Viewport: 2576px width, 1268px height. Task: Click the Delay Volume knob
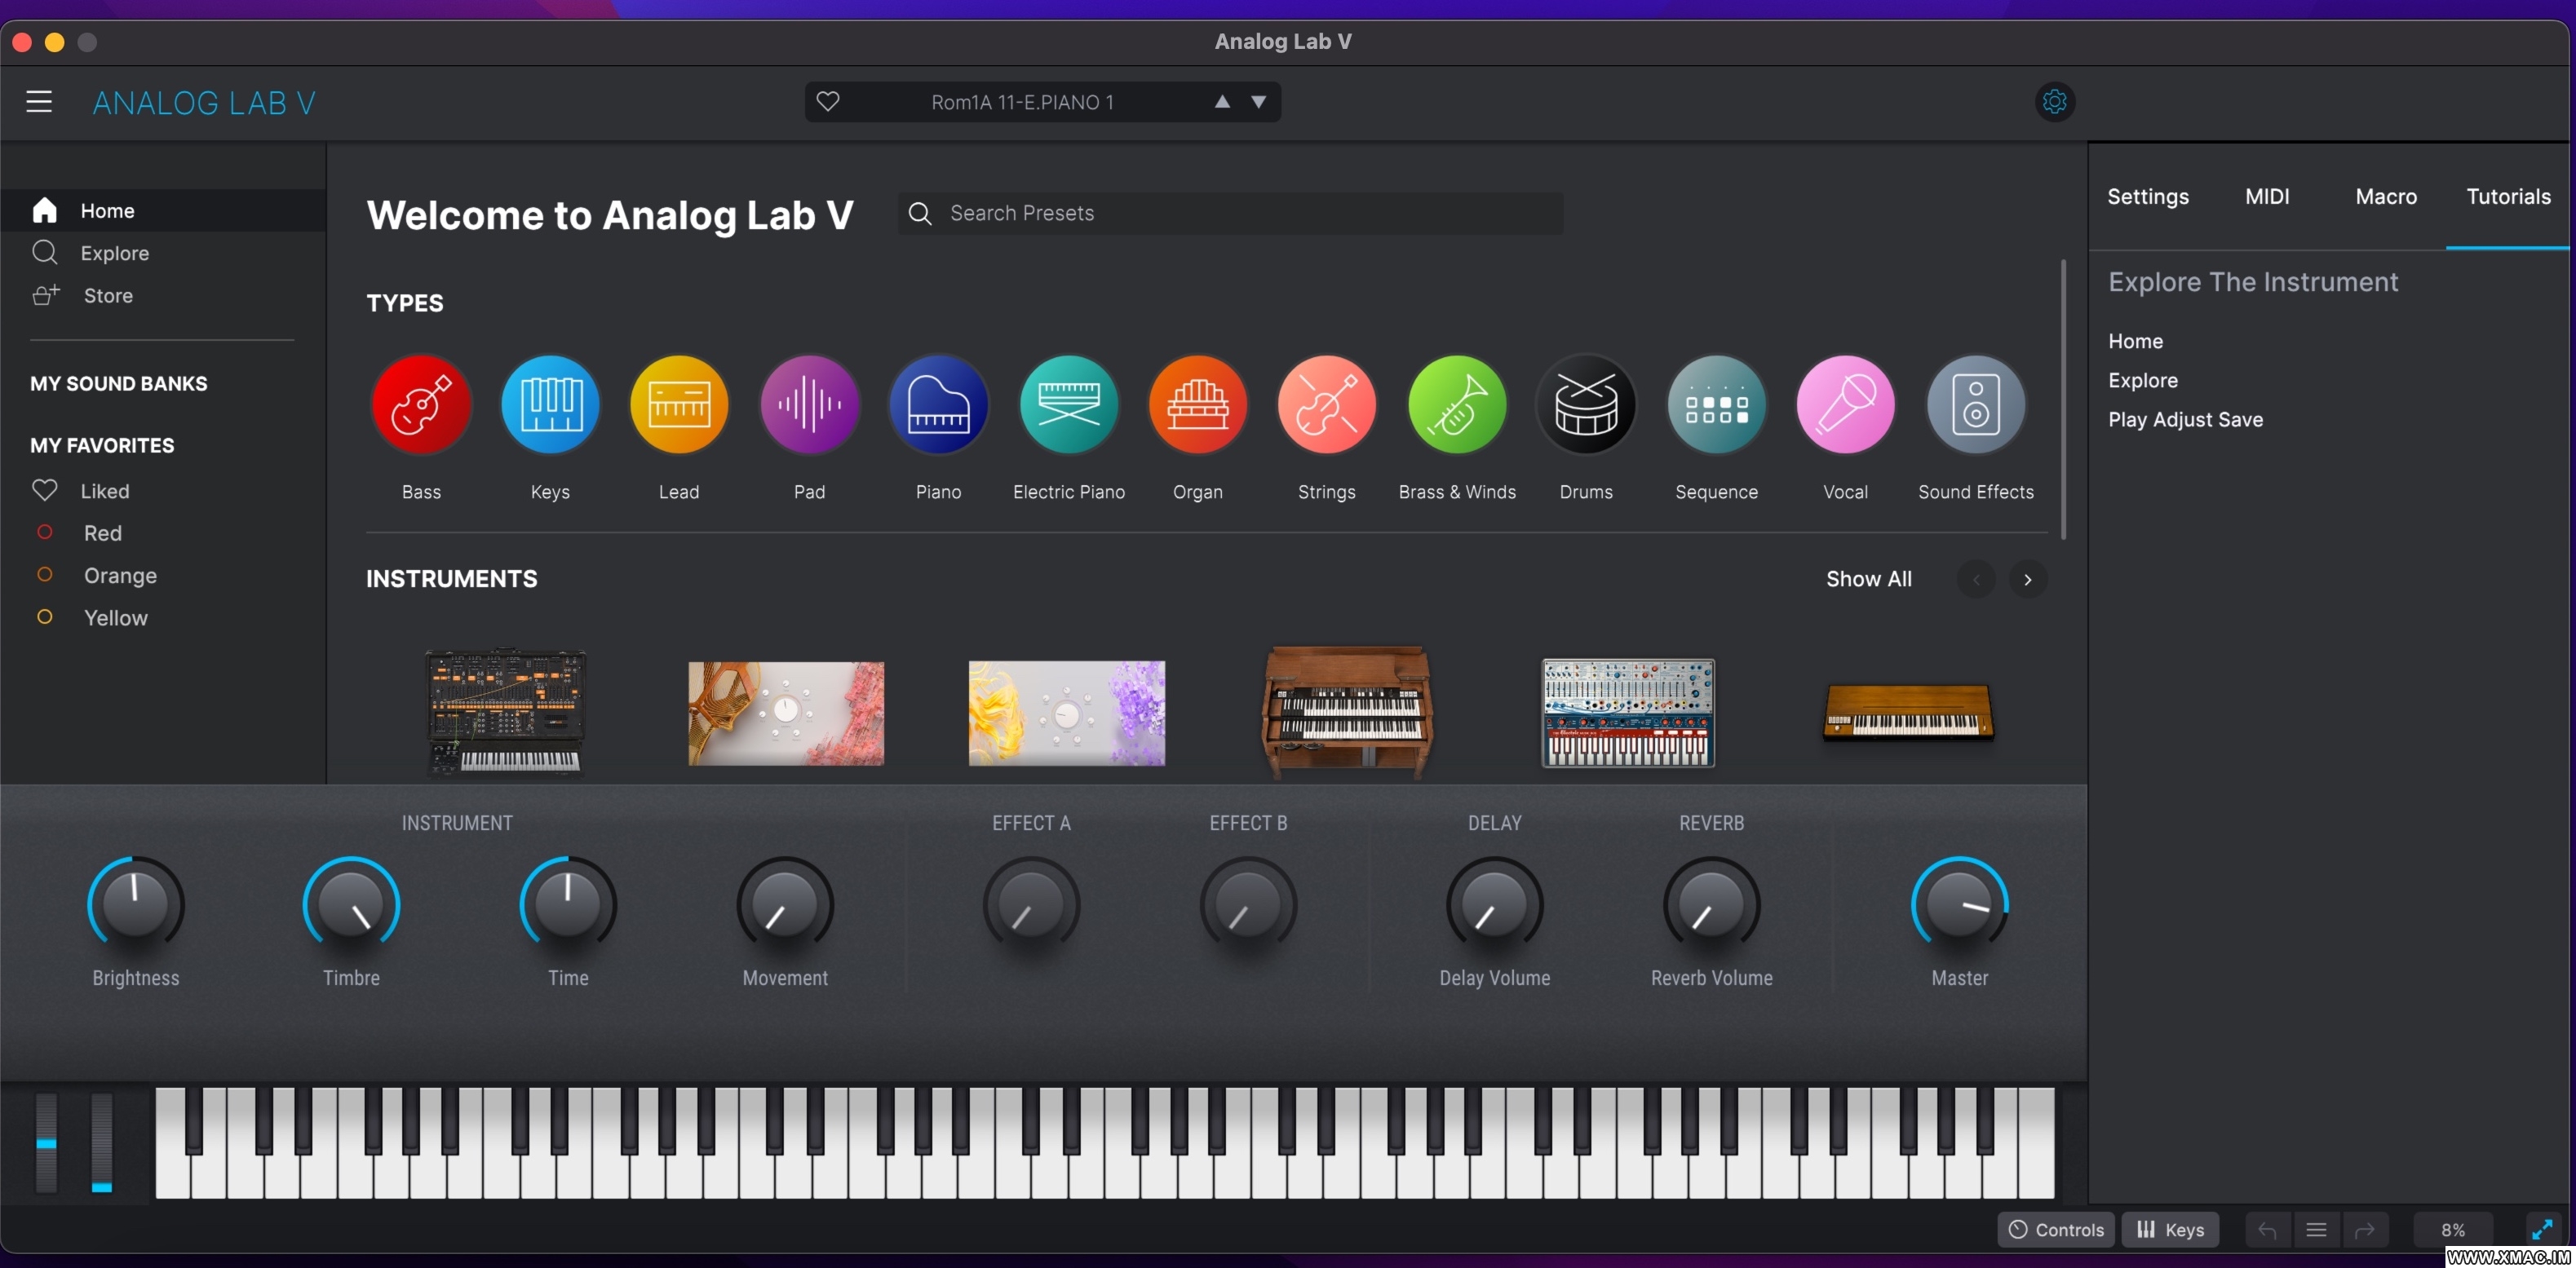pos(1494,904)
